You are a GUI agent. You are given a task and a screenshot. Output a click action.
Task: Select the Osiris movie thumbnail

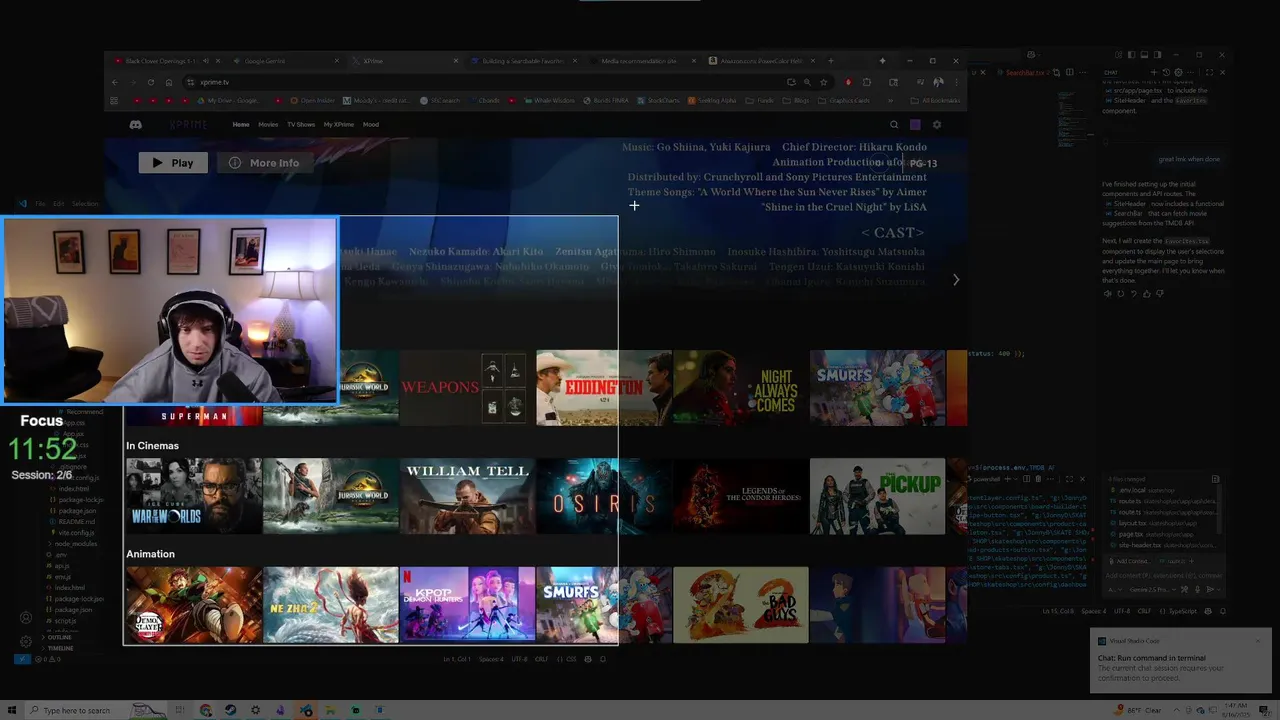[x=603, y=496]
